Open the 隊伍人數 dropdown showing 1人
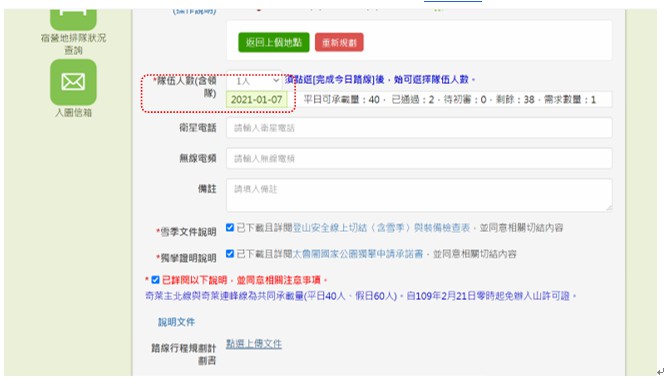This screenshot has height=378, width=664. point(255,80)
